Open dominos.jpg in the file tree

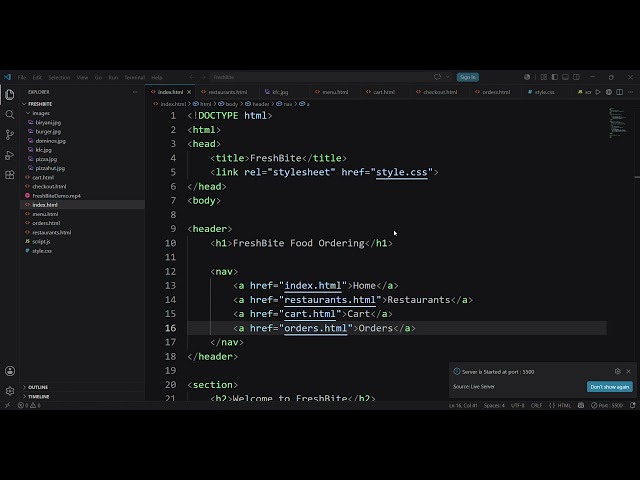[51, 141]
